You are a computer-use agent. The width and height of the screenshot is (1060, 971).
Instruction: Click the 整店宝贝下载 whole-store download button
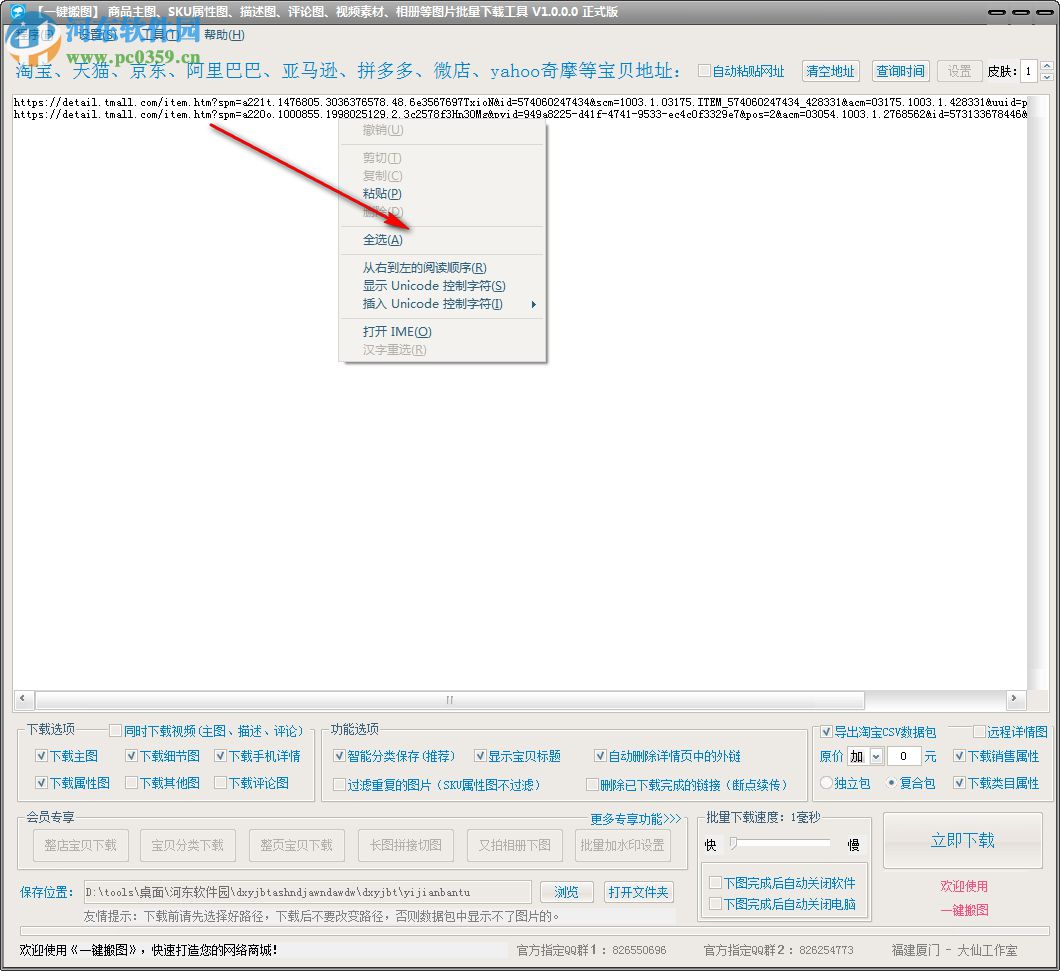click(x=78, y=845)
